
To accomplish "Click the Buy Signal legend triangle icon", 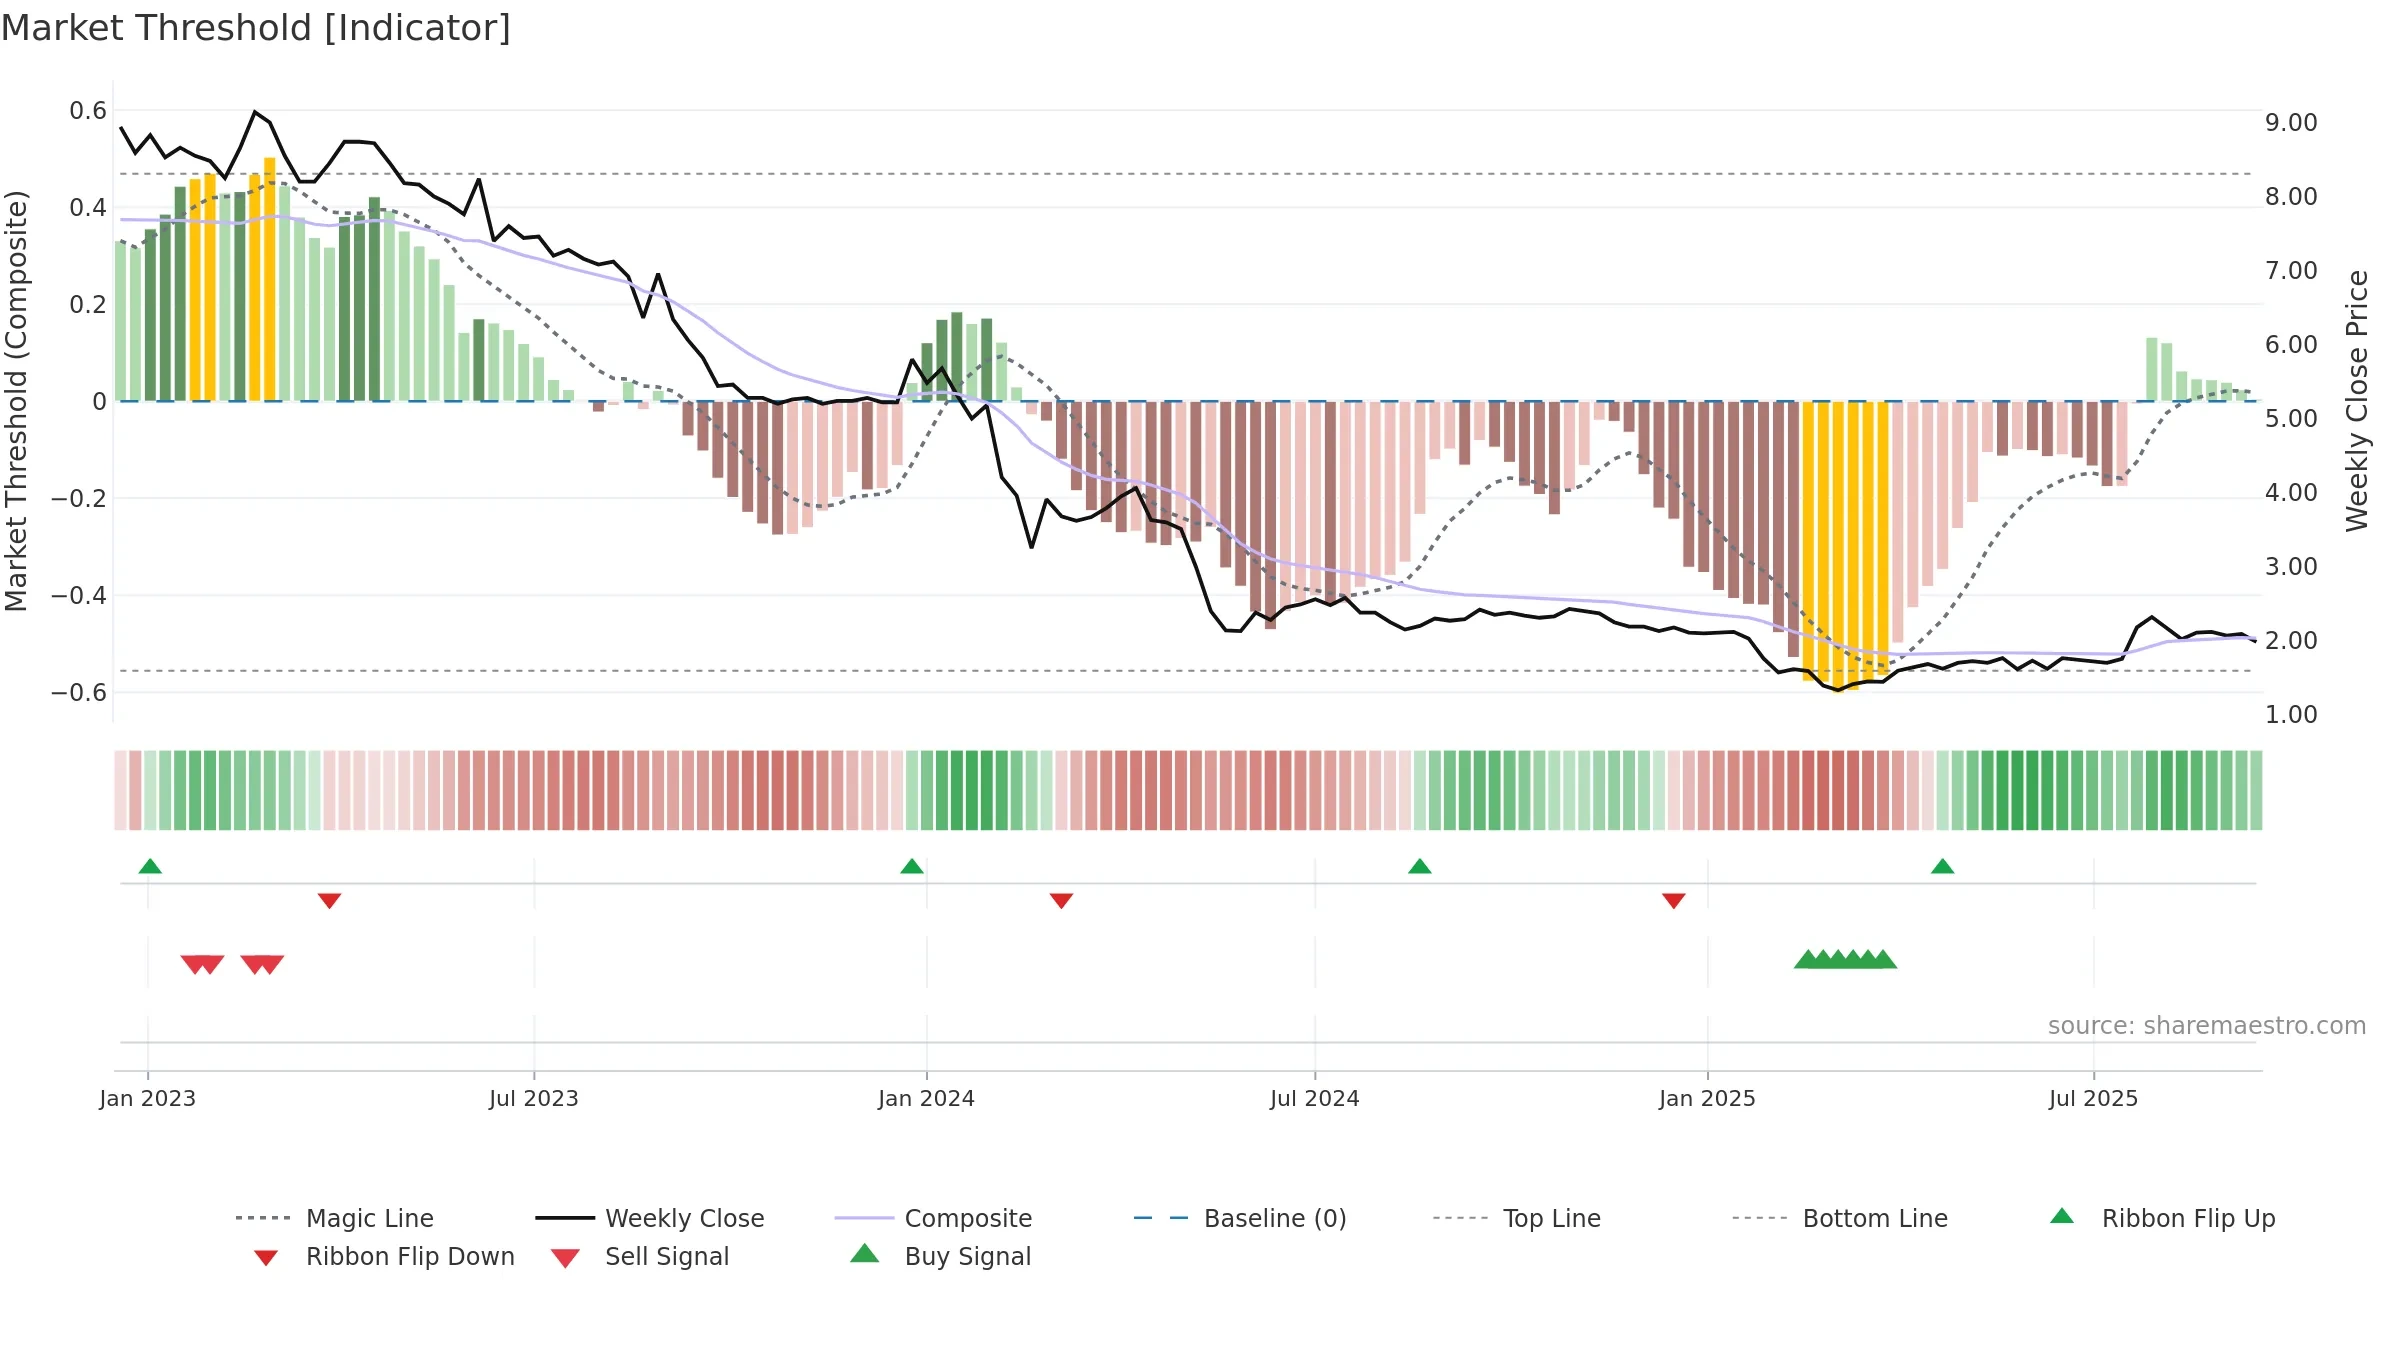I will coord(865,1253).
